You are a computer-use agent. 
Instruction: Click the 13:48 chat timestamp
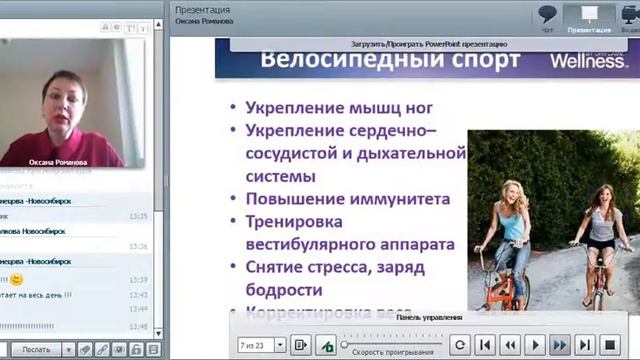(x=138, y=327)
